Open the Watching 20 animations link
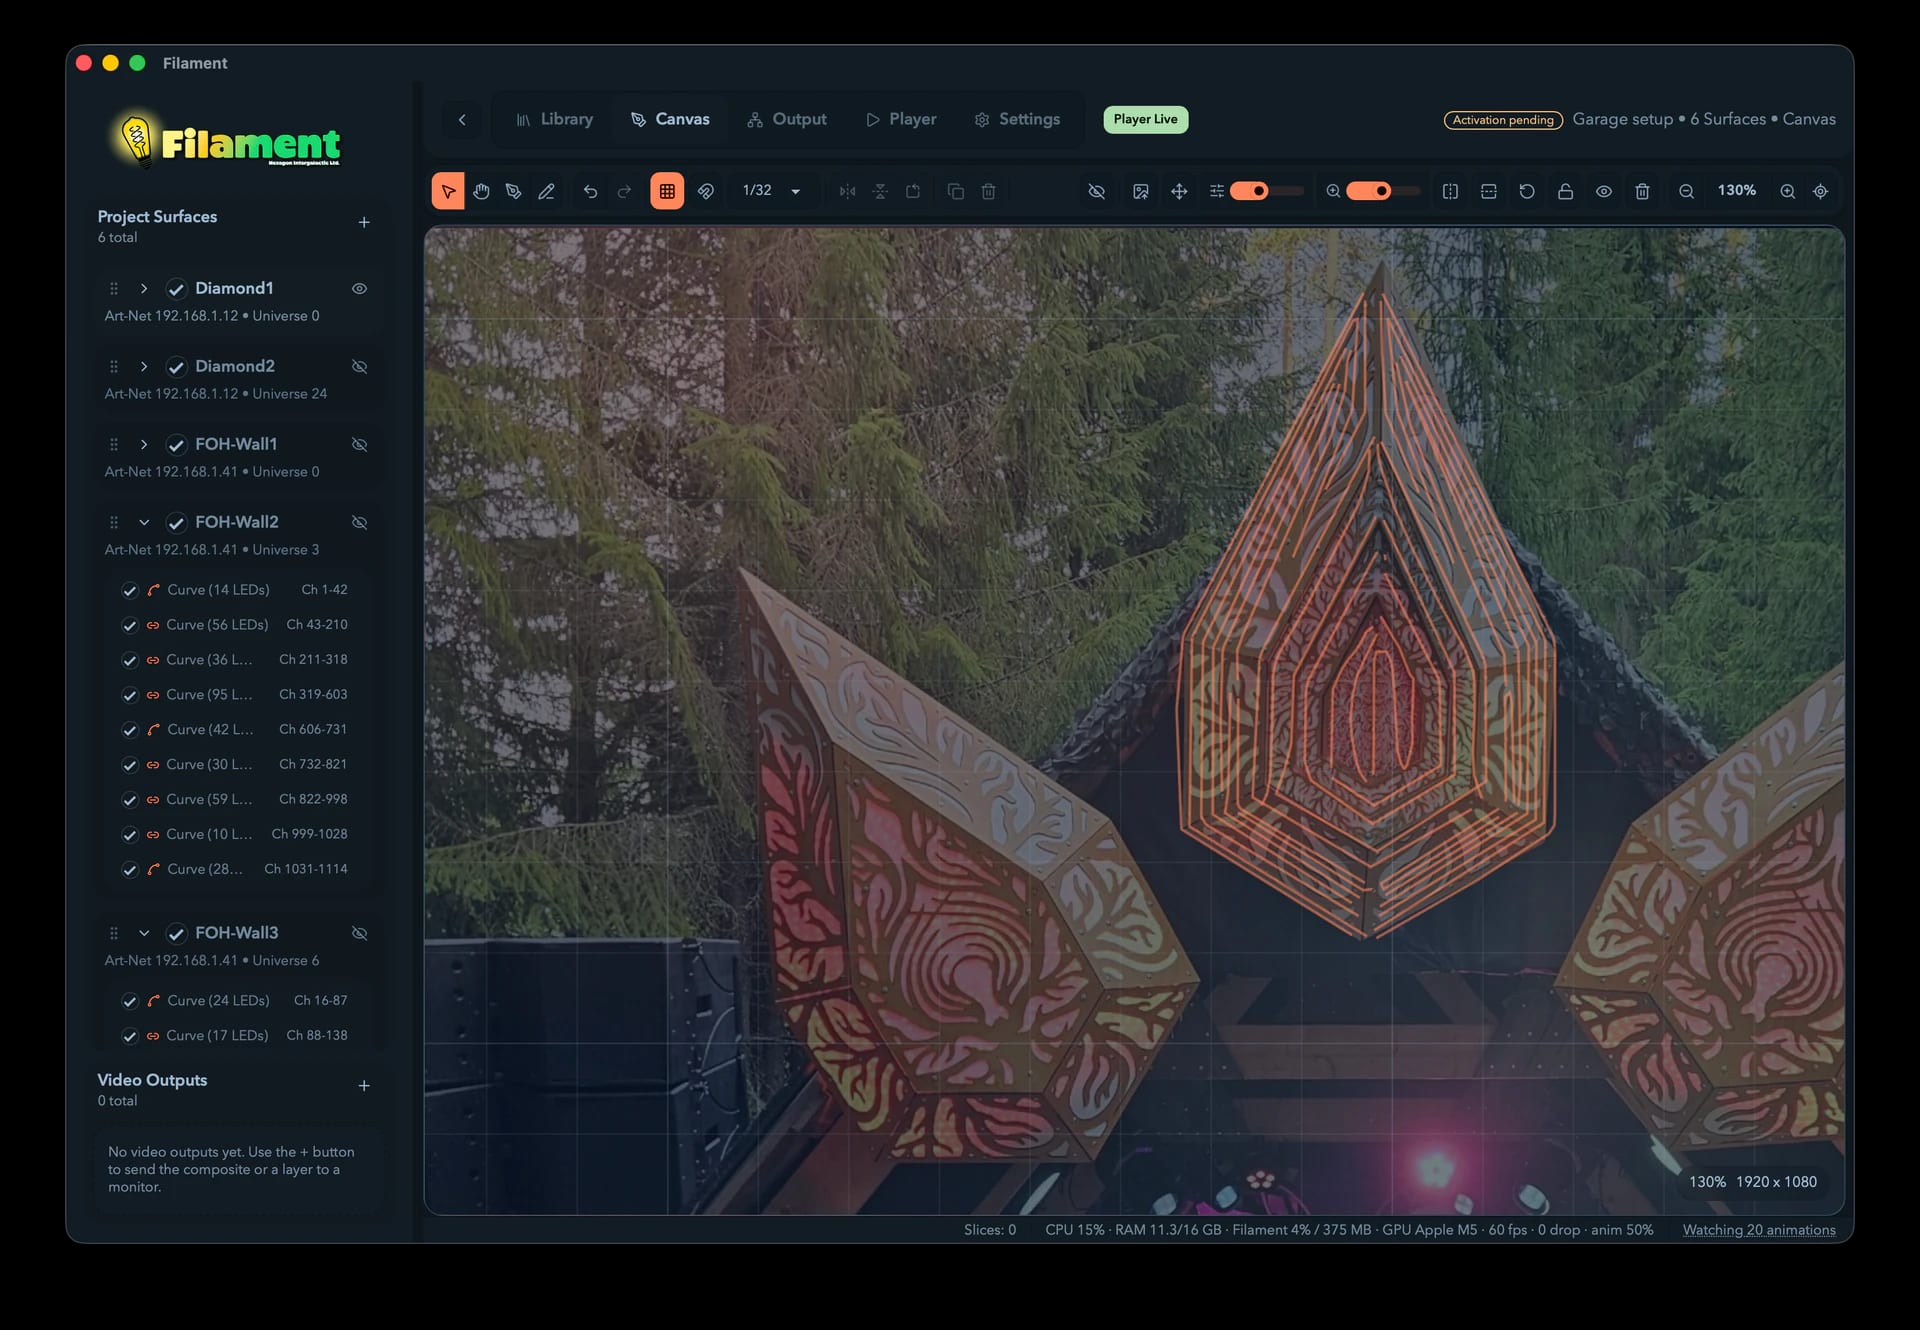1920x1330 pixels. click(x=1759, y=1230)
